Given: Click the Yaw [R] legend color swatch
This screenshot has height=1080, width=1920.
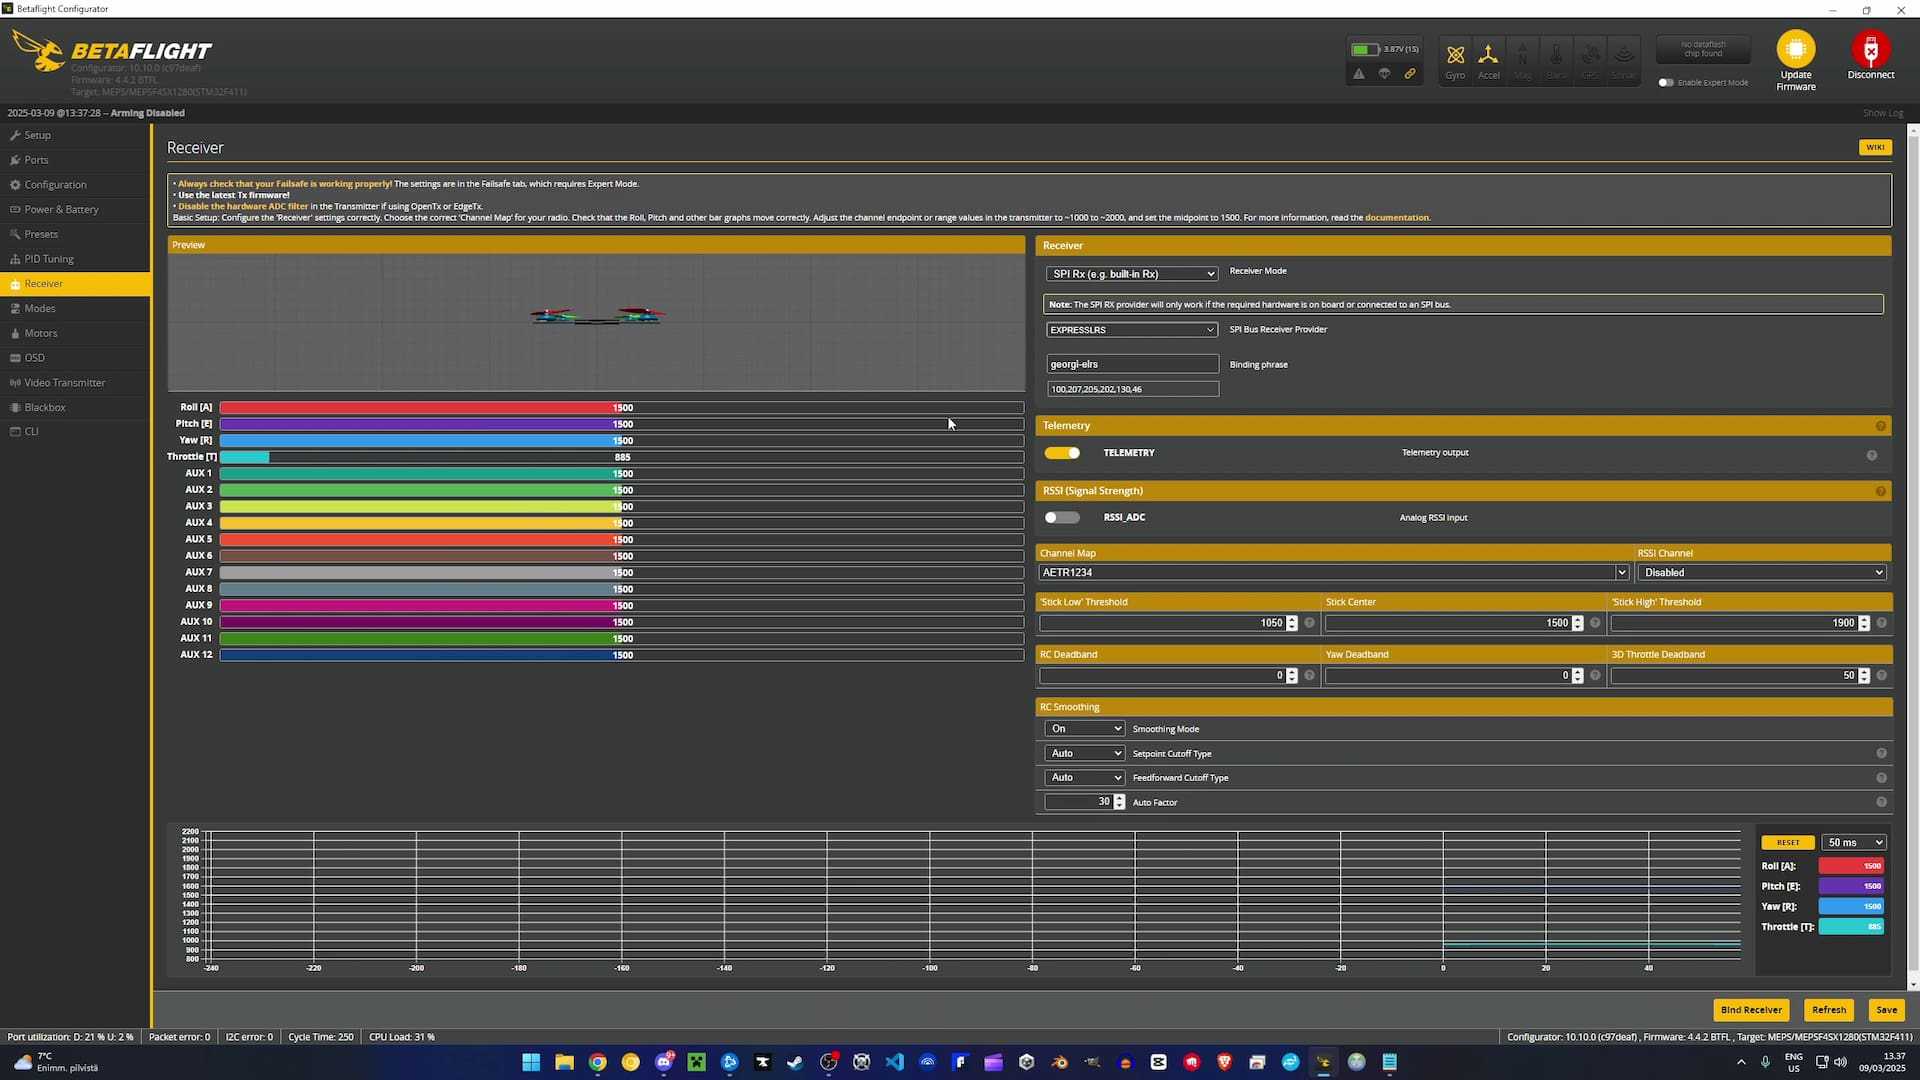Looking at the screenshot, I should (1851, 907).
